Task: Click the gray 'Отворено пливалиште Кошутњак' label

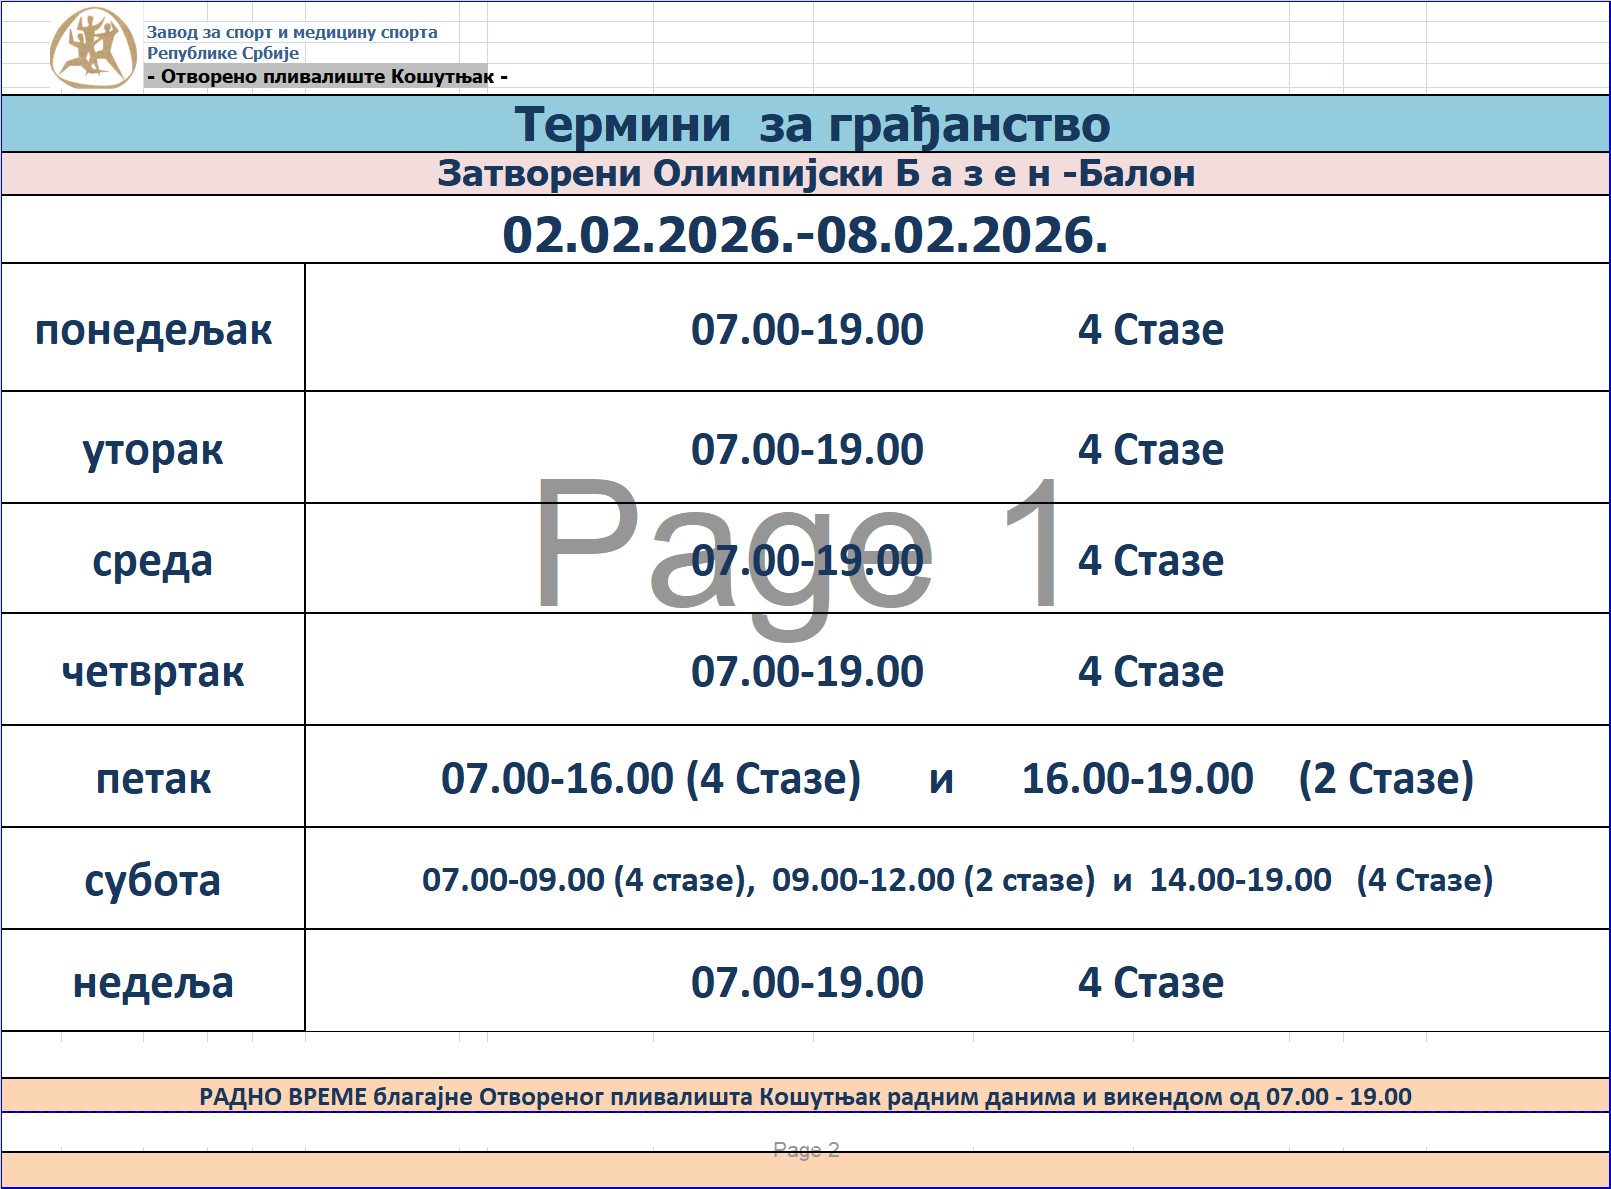Action: pos(327,77)
